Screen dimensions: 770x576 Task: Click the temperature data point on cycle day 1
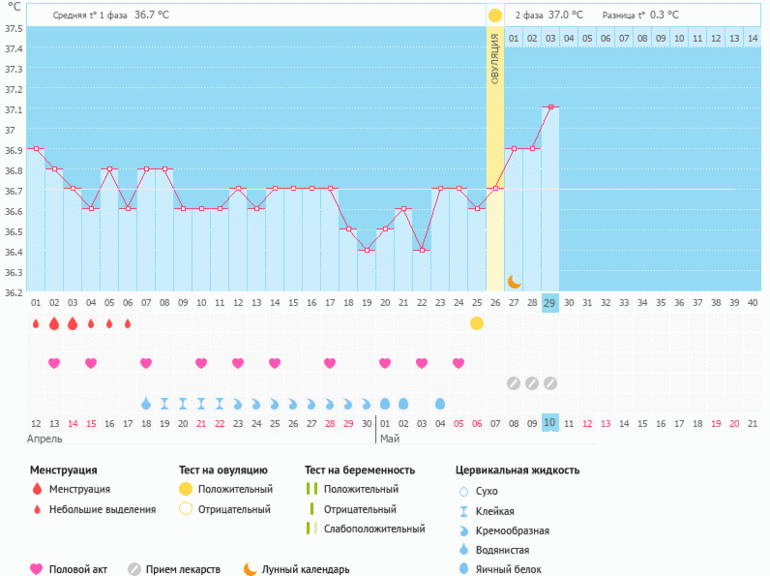tap(36, 148)
